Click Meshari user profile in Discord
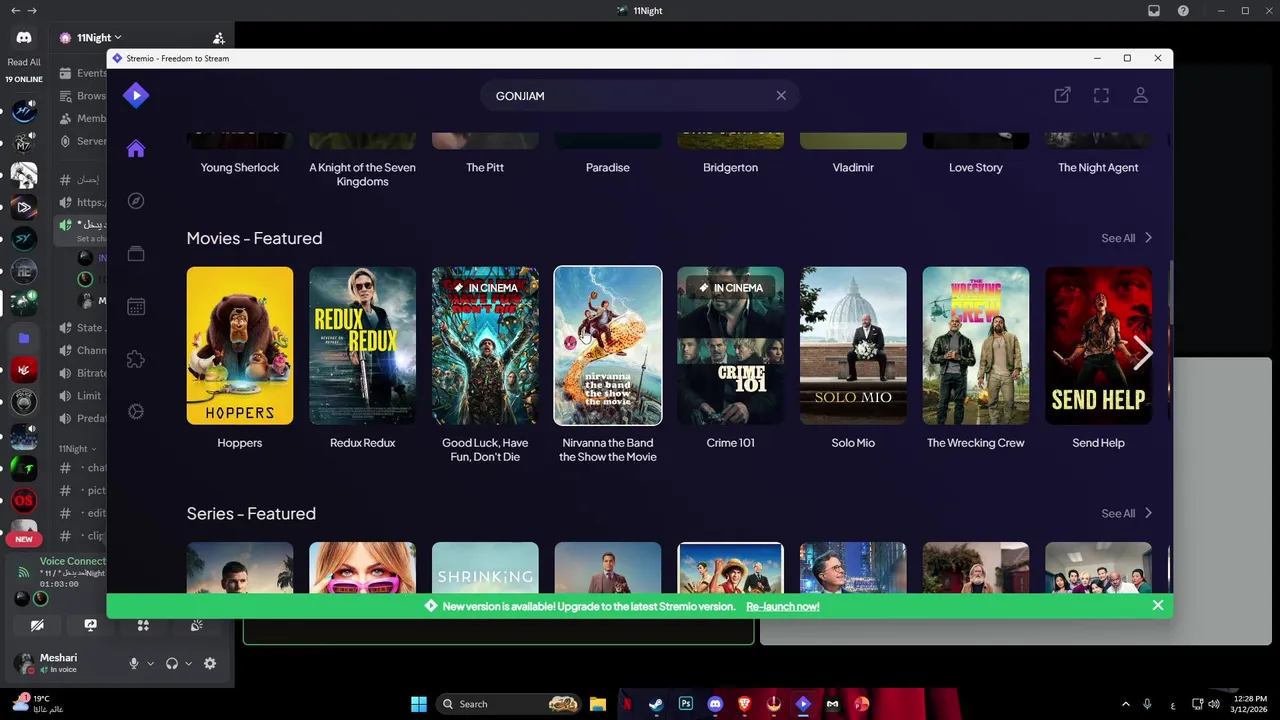Image resolution: width=1280 pixels, height=720 pixels. tap(59, 663)
